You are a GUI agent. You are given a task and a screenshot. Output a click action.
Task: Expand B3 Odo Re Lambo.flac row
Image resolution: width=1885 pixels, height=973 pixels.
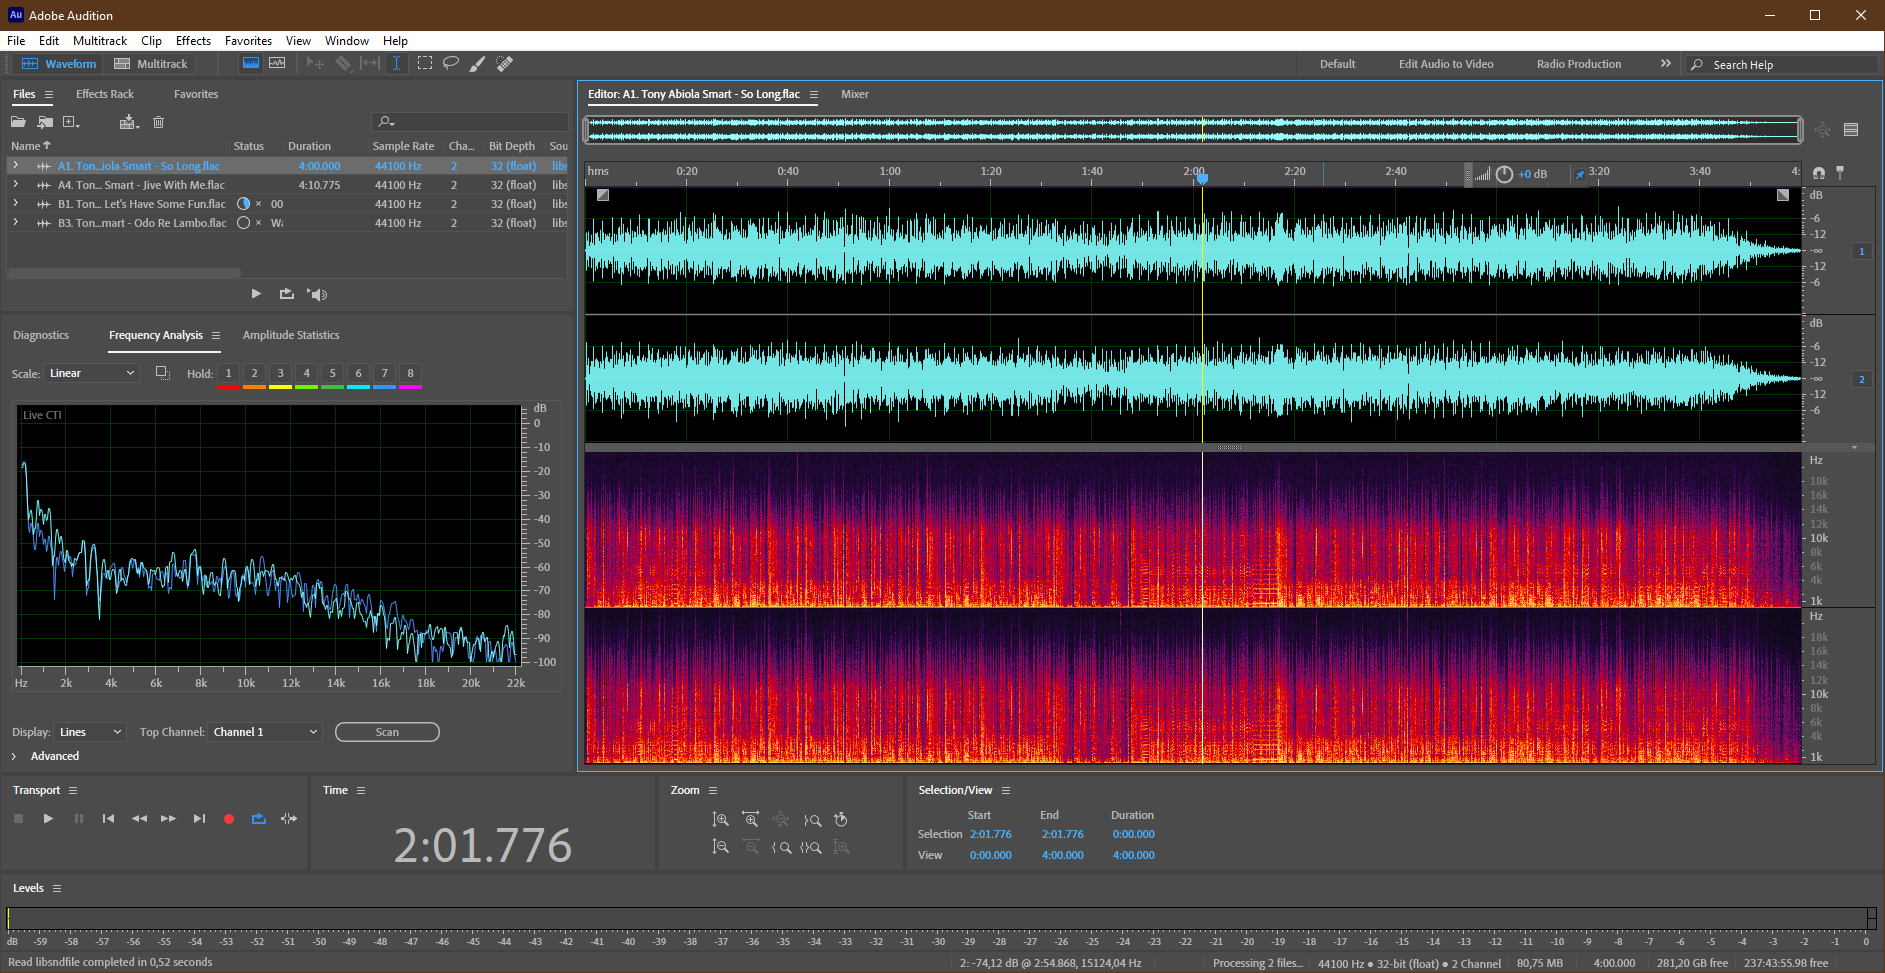[15, 222]
